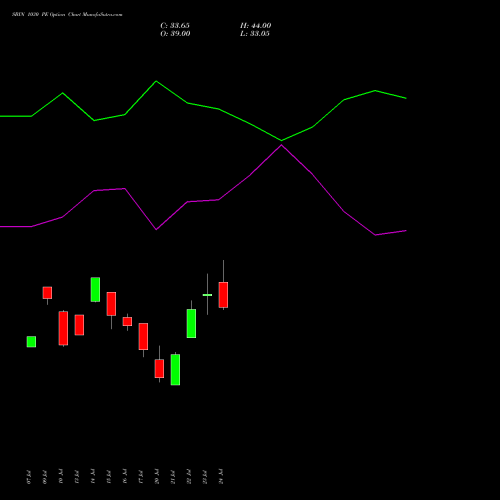Click the low price value L: 33.05
The width and height of the screenshot is (500, 500).
click(255, 34)
